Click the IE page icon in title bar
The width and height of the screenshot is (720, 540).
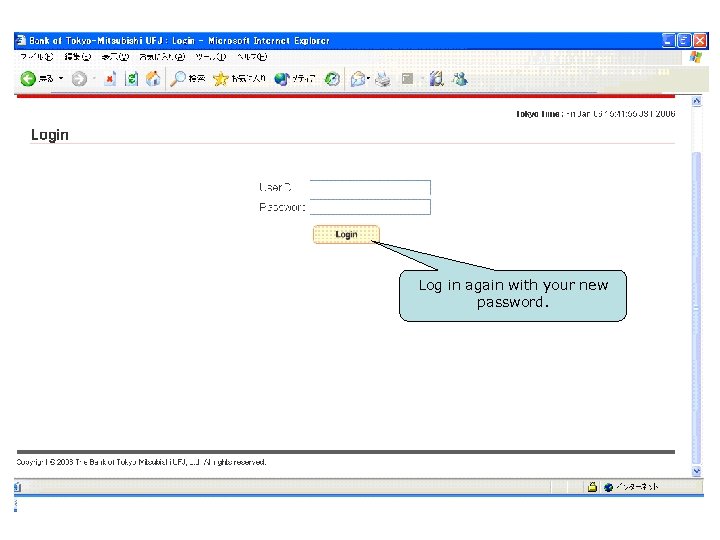pyautogui.click(x=21, y=40)
